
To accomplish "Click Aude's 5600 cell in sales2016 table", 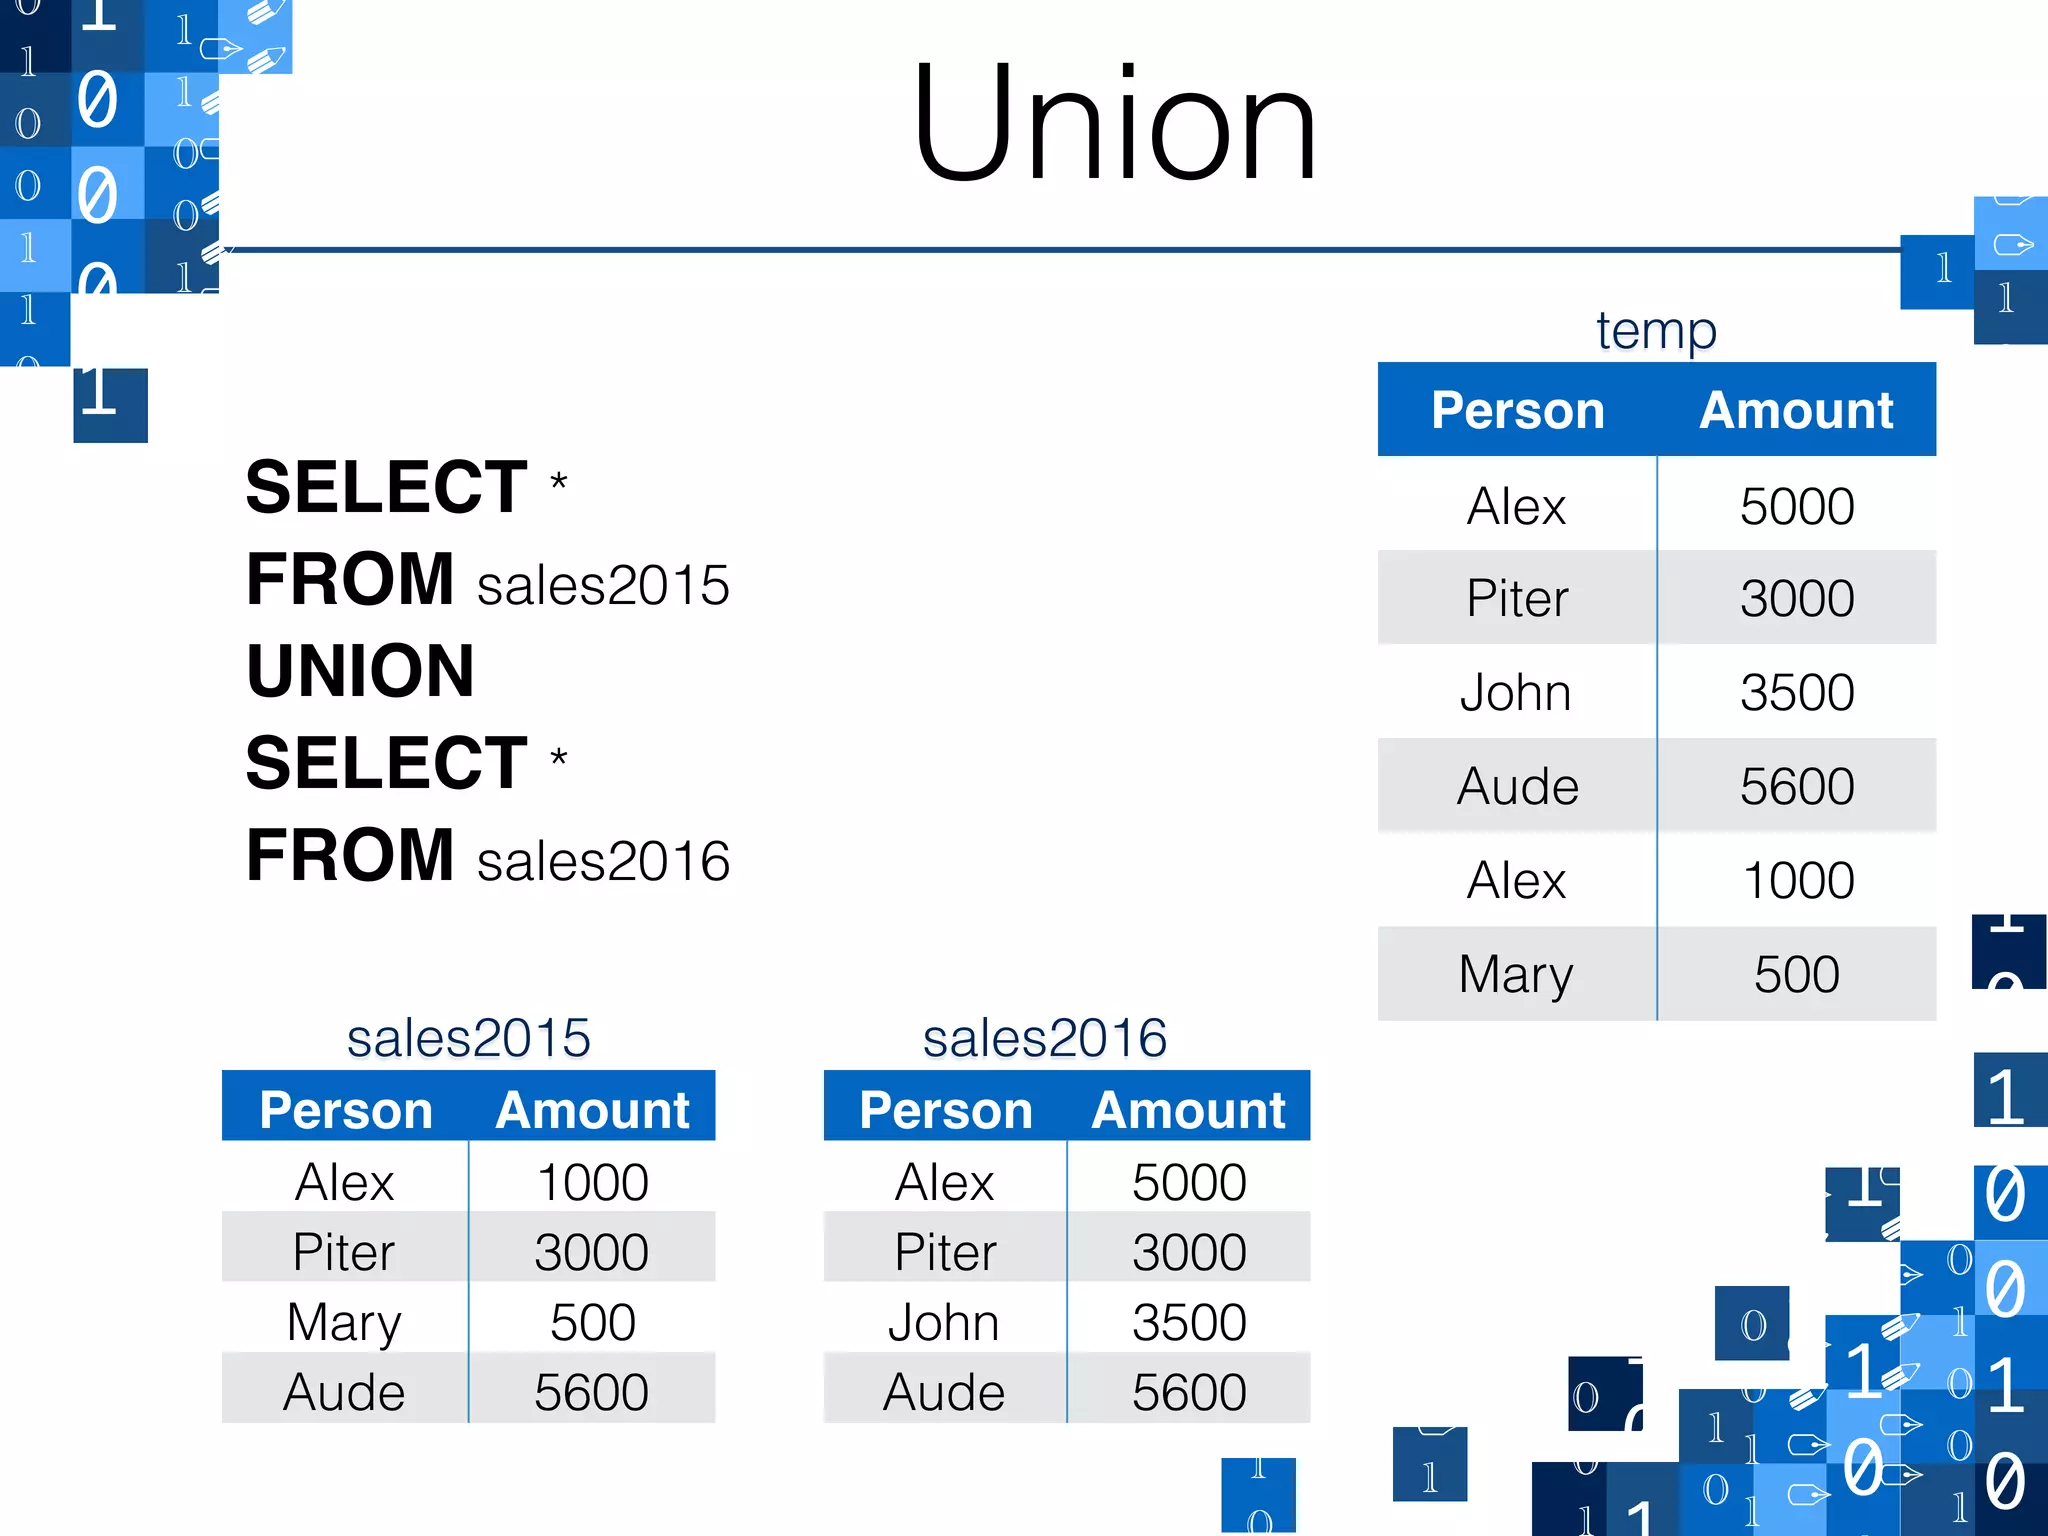I will pyautogui.click(x=1189, y=1392).
